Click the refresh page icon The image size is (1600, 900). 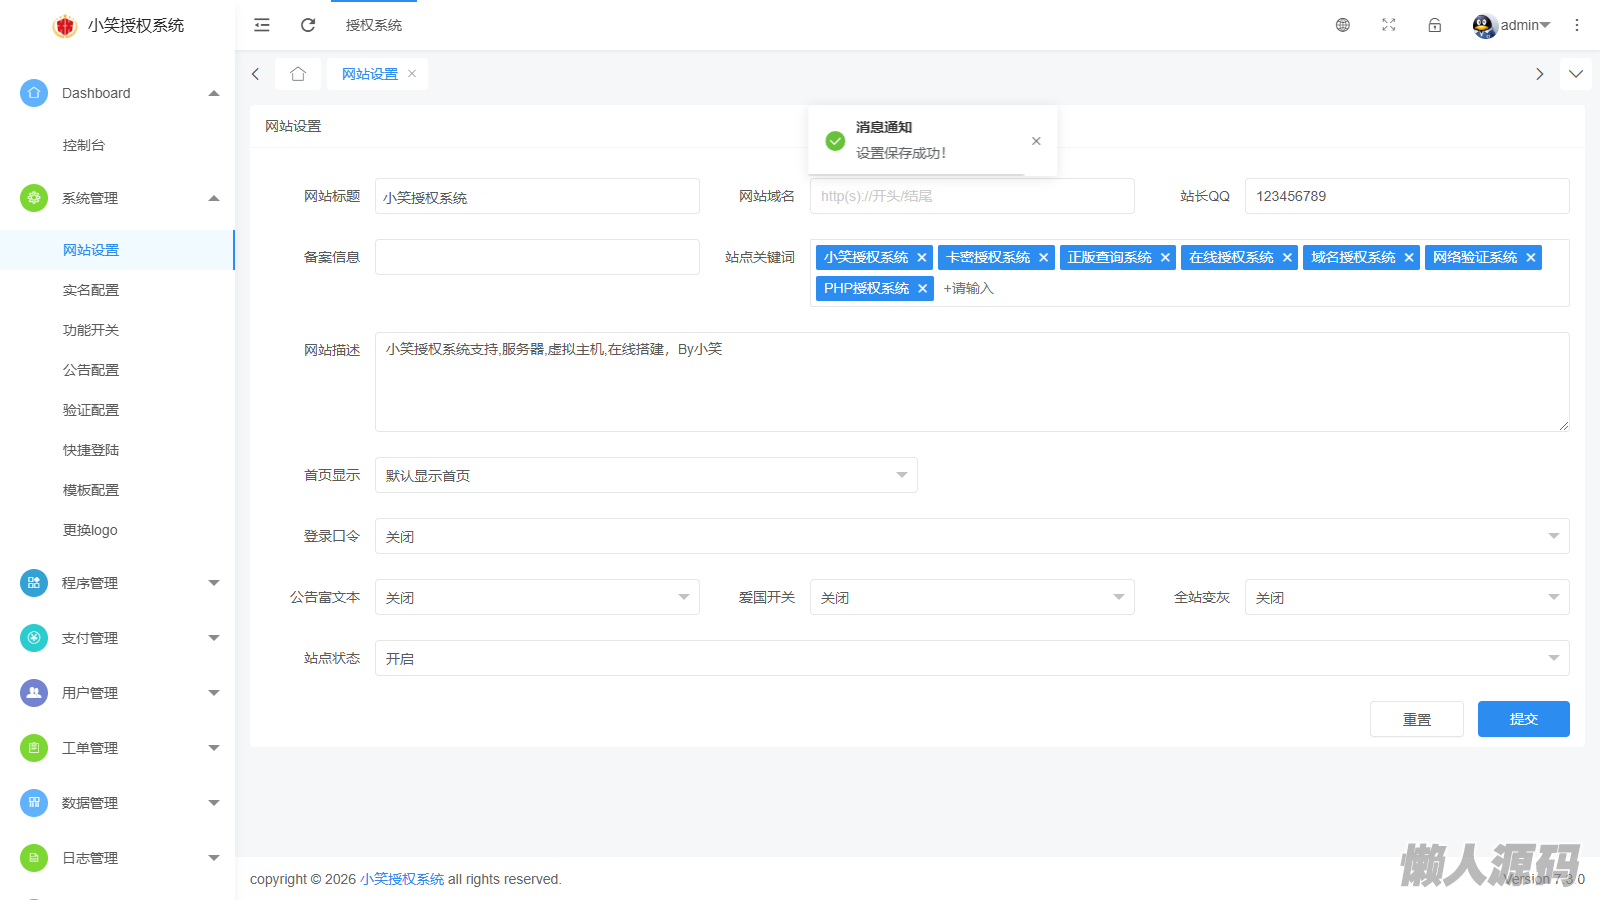pos(308,25)
